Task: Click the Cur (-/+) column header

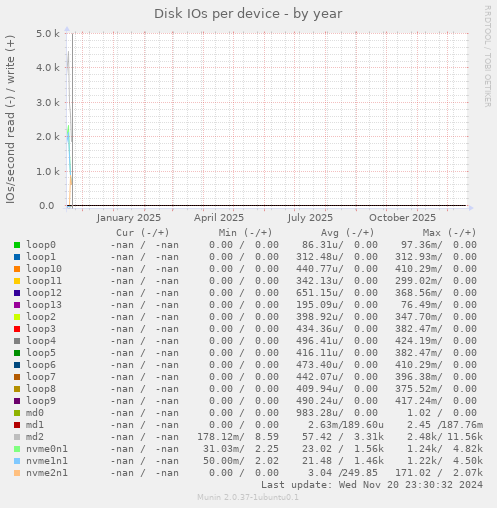Action: (143, 233)
